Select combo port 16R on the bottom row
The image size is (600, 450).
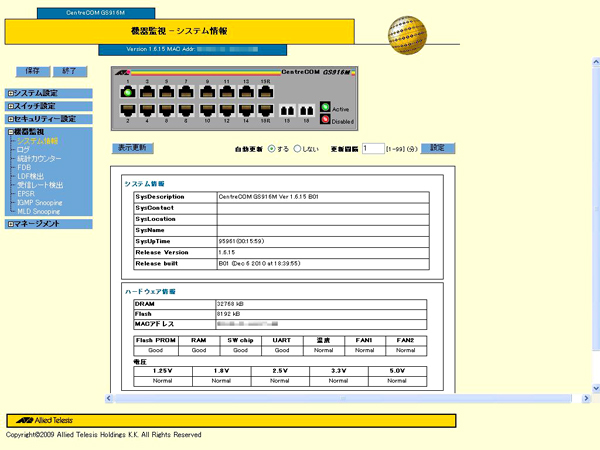pyautogui.click(x=266, y=110)
